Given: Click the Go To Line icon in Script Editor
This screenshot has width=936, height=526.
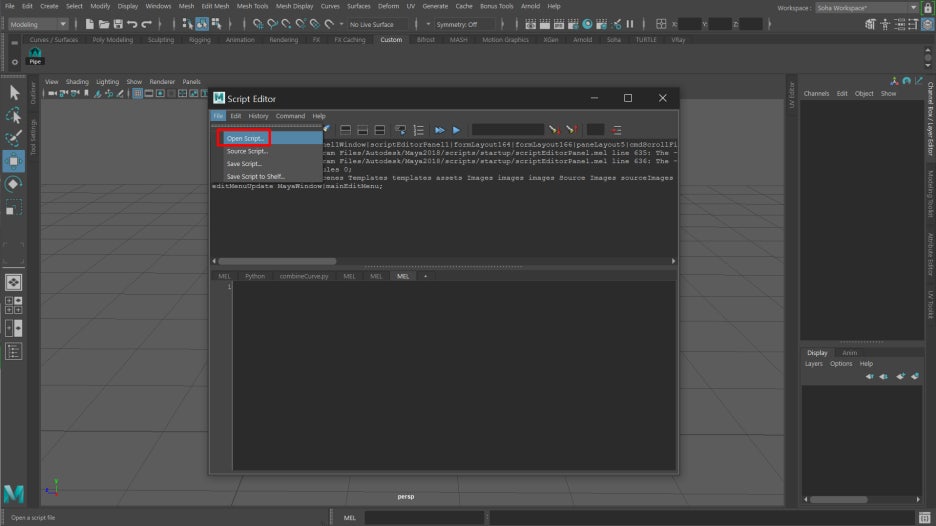Looking at the screenshot, I should pyautogui.click(x=617, y=130).
